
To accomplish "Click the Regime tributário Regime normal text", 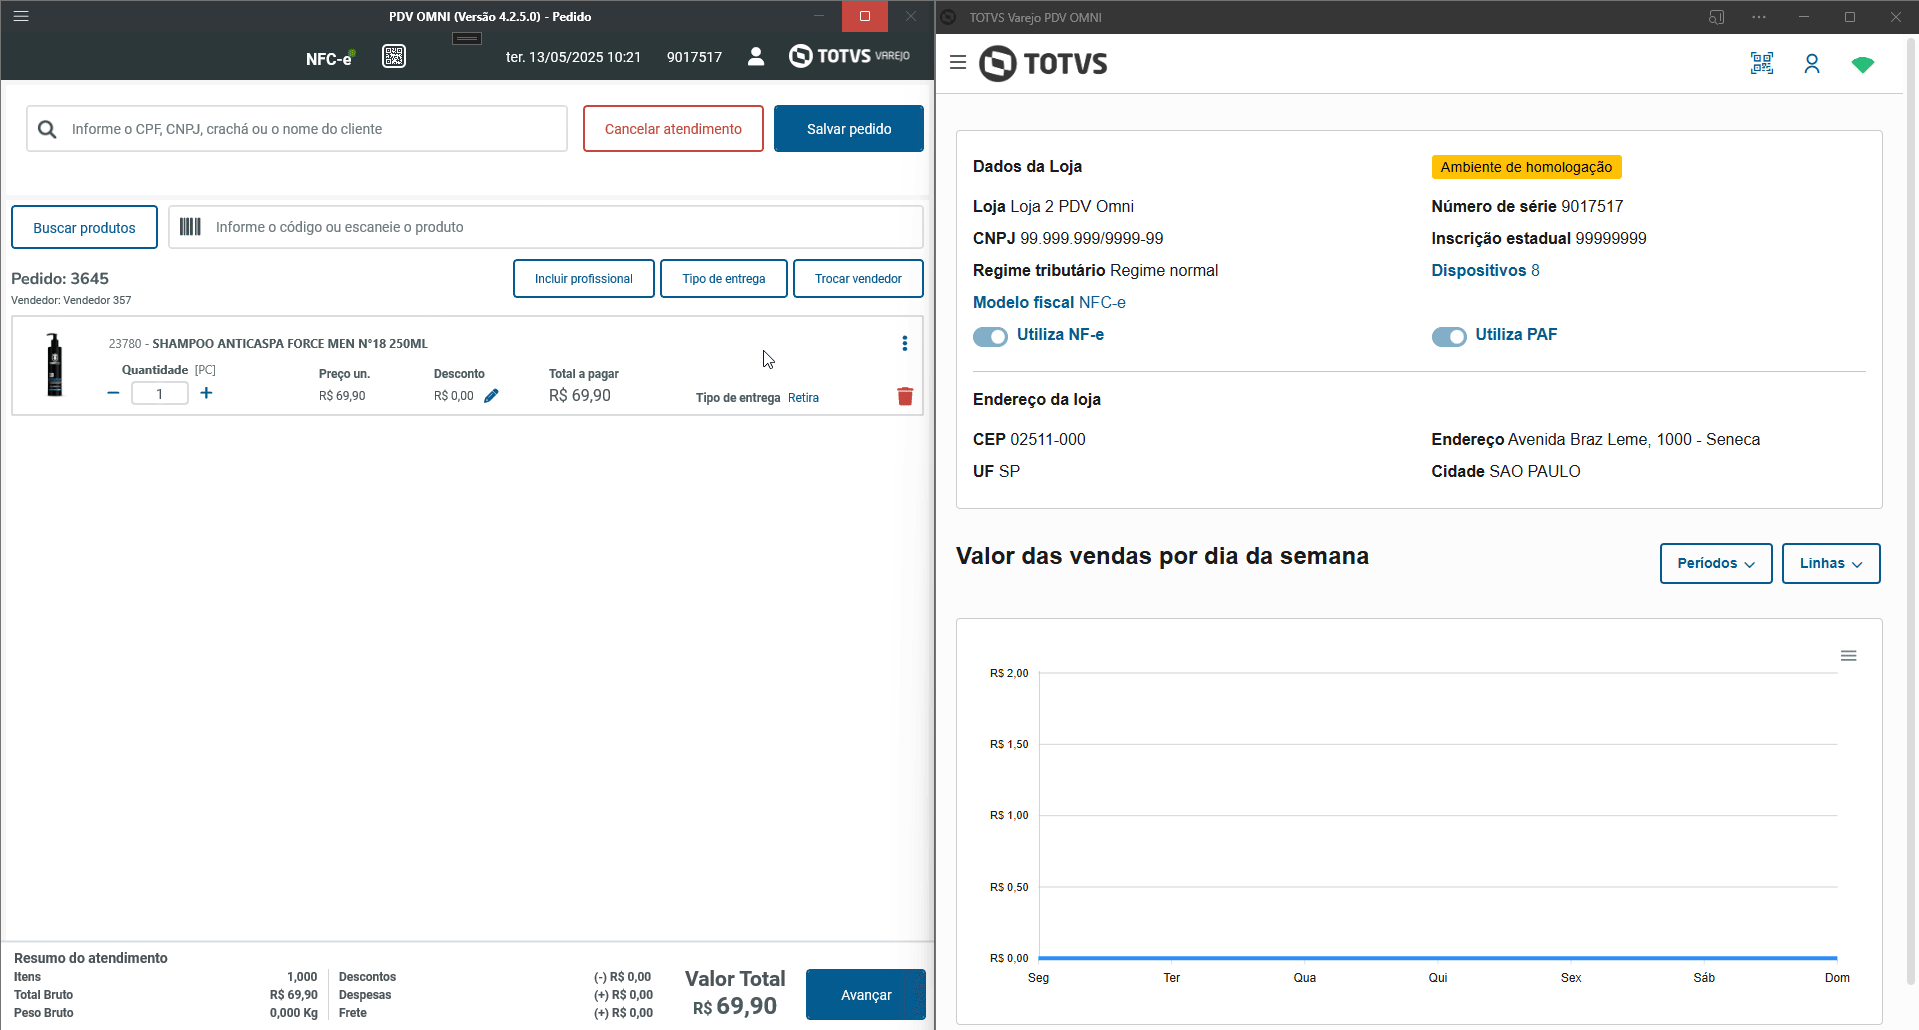I will (x=1095, y=270).
